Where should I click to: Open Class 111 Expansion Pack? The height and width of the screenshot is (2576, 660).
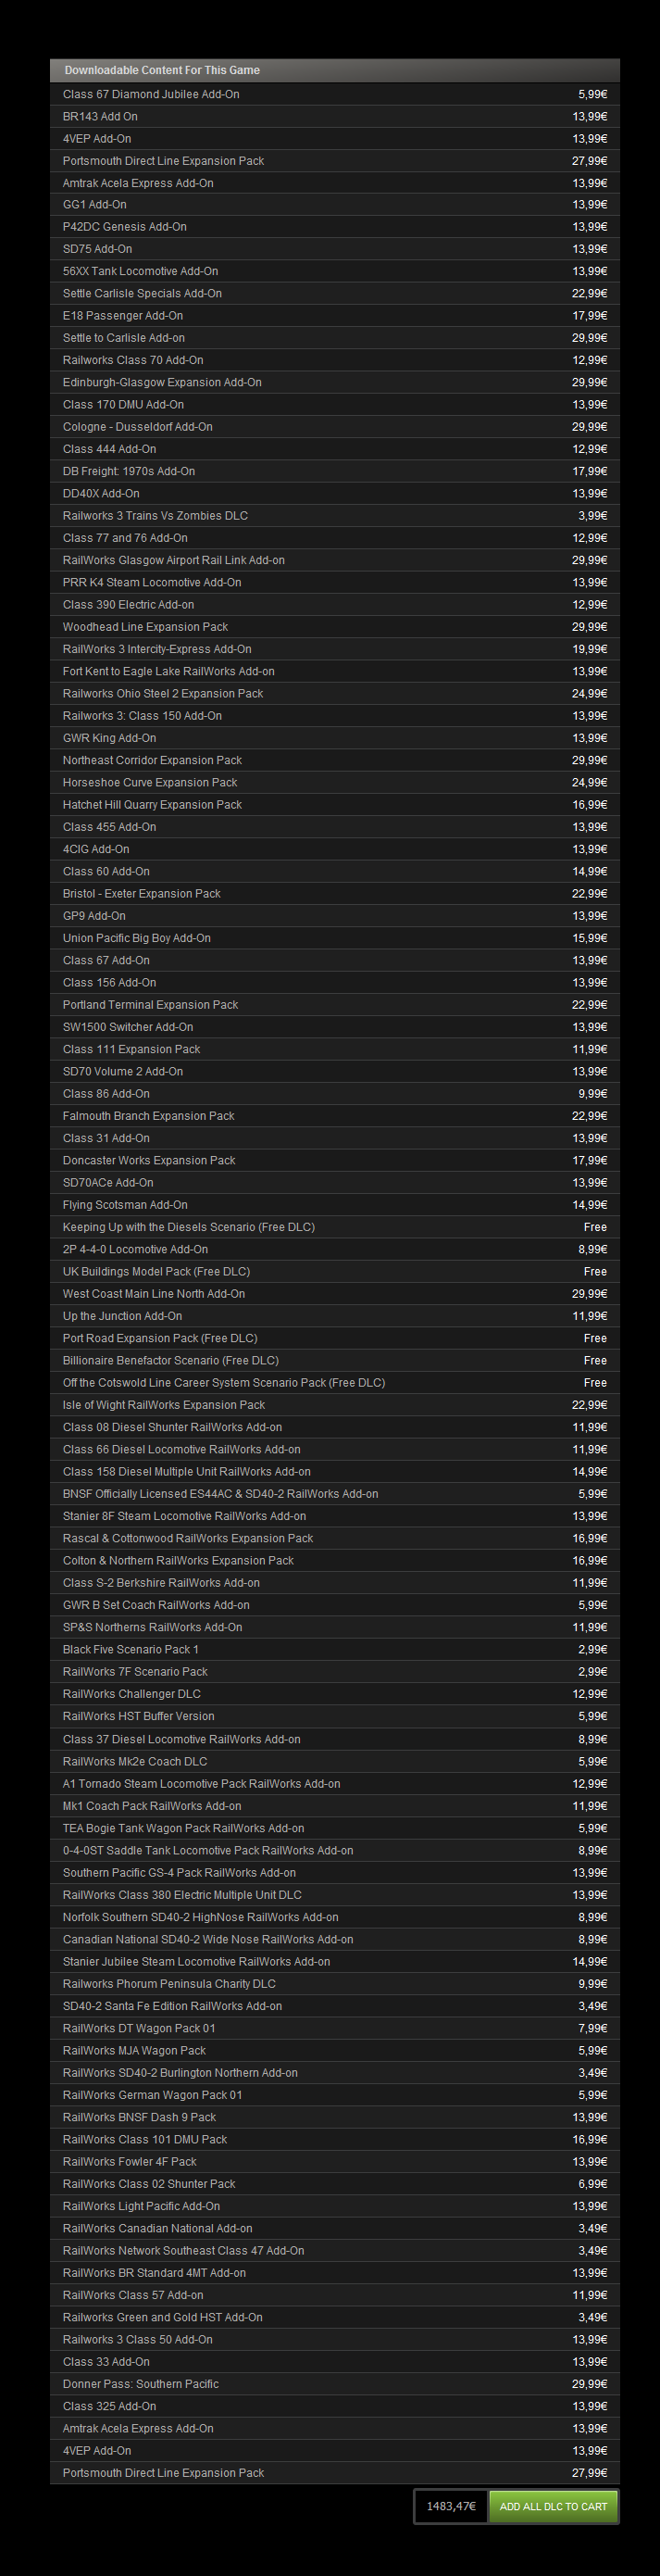click(x=335, y=1049)
